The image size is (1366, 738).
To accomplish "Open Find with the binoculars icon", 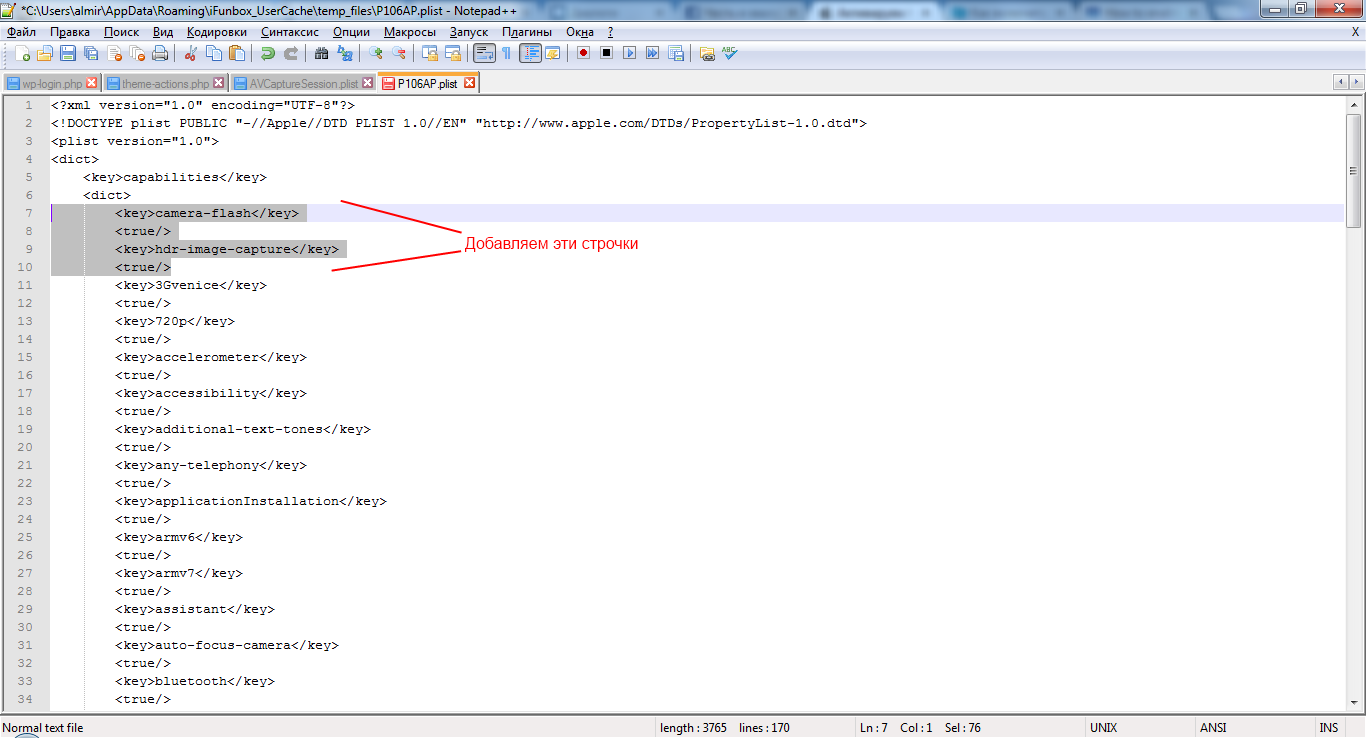I will click(x=321, y=53).
